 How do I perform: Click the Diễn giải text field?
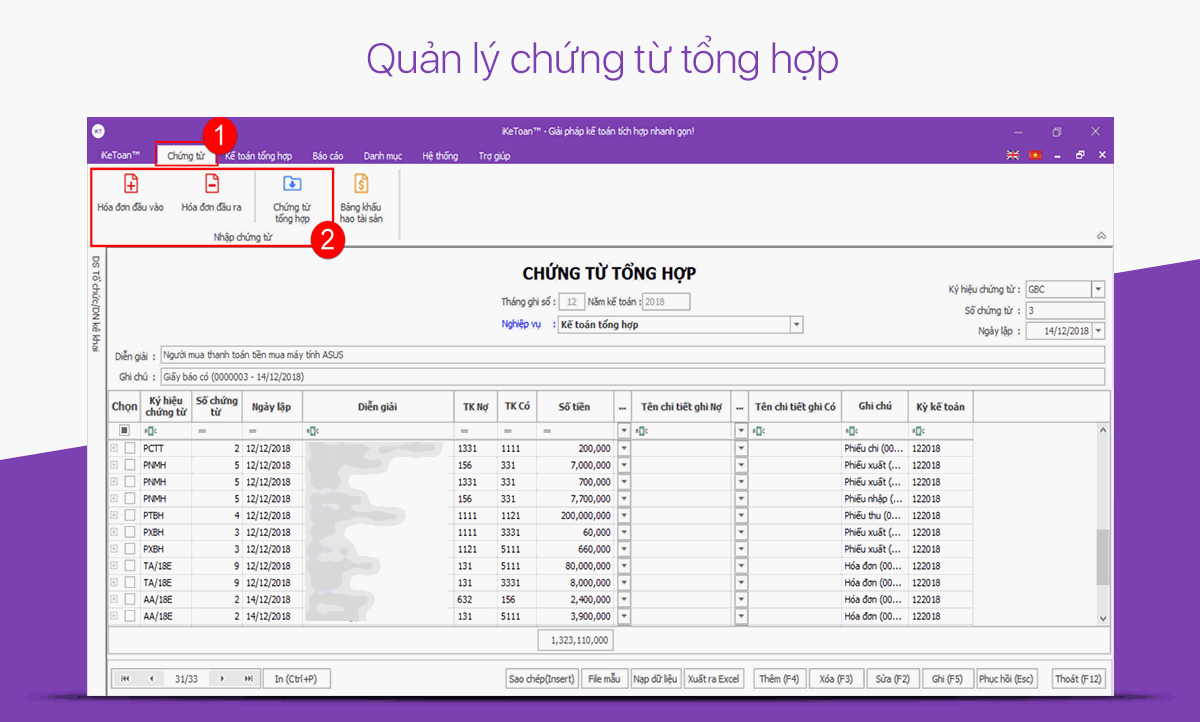coord(632,355)
